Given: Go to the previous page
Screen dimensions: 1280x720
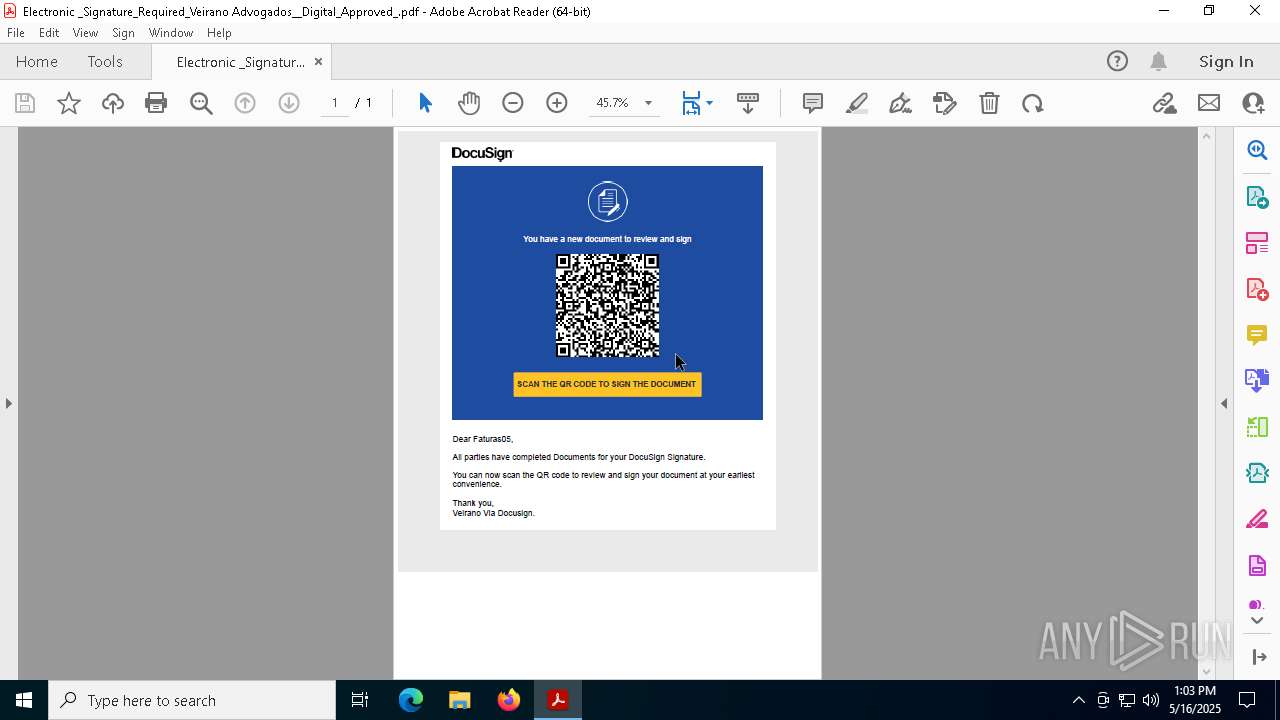Looking at the screenshot, I should 245,103.
